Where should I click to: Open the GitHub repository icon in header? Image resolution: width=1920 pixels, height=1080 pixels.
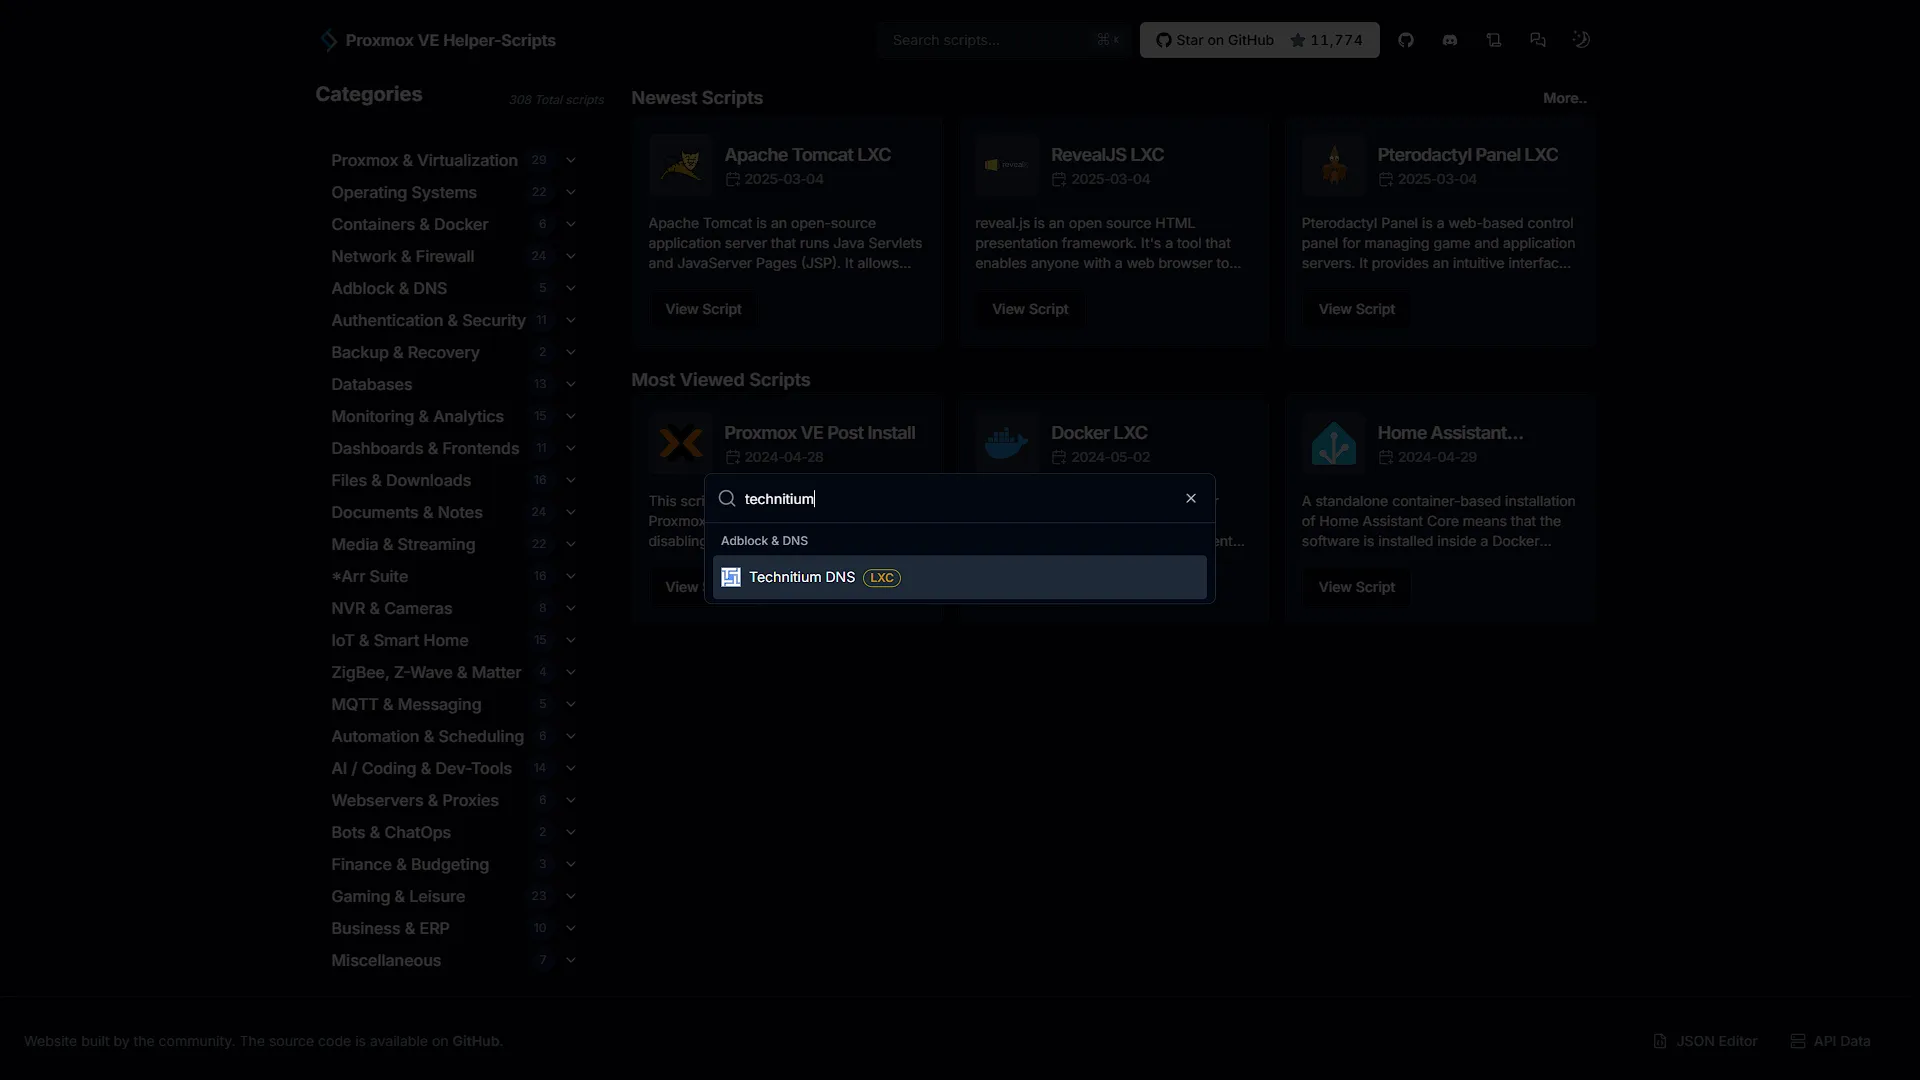coord(1406,40)
